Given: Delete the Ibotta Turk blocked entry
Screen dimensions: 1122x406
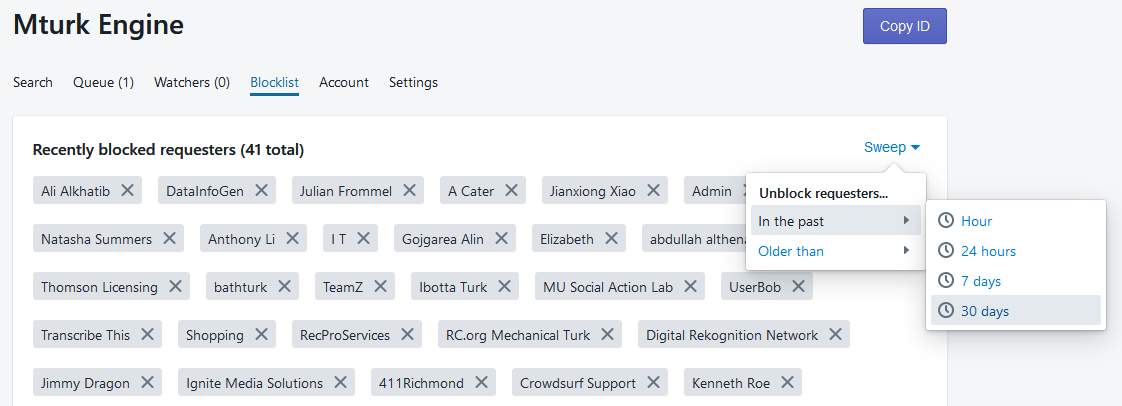Looking at the screenshot, I should (505, 287).
